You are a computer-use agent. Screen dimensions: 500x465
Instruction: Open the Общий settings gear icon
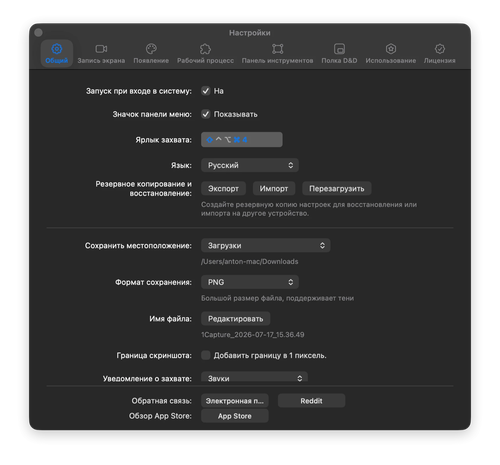[57, 49]
